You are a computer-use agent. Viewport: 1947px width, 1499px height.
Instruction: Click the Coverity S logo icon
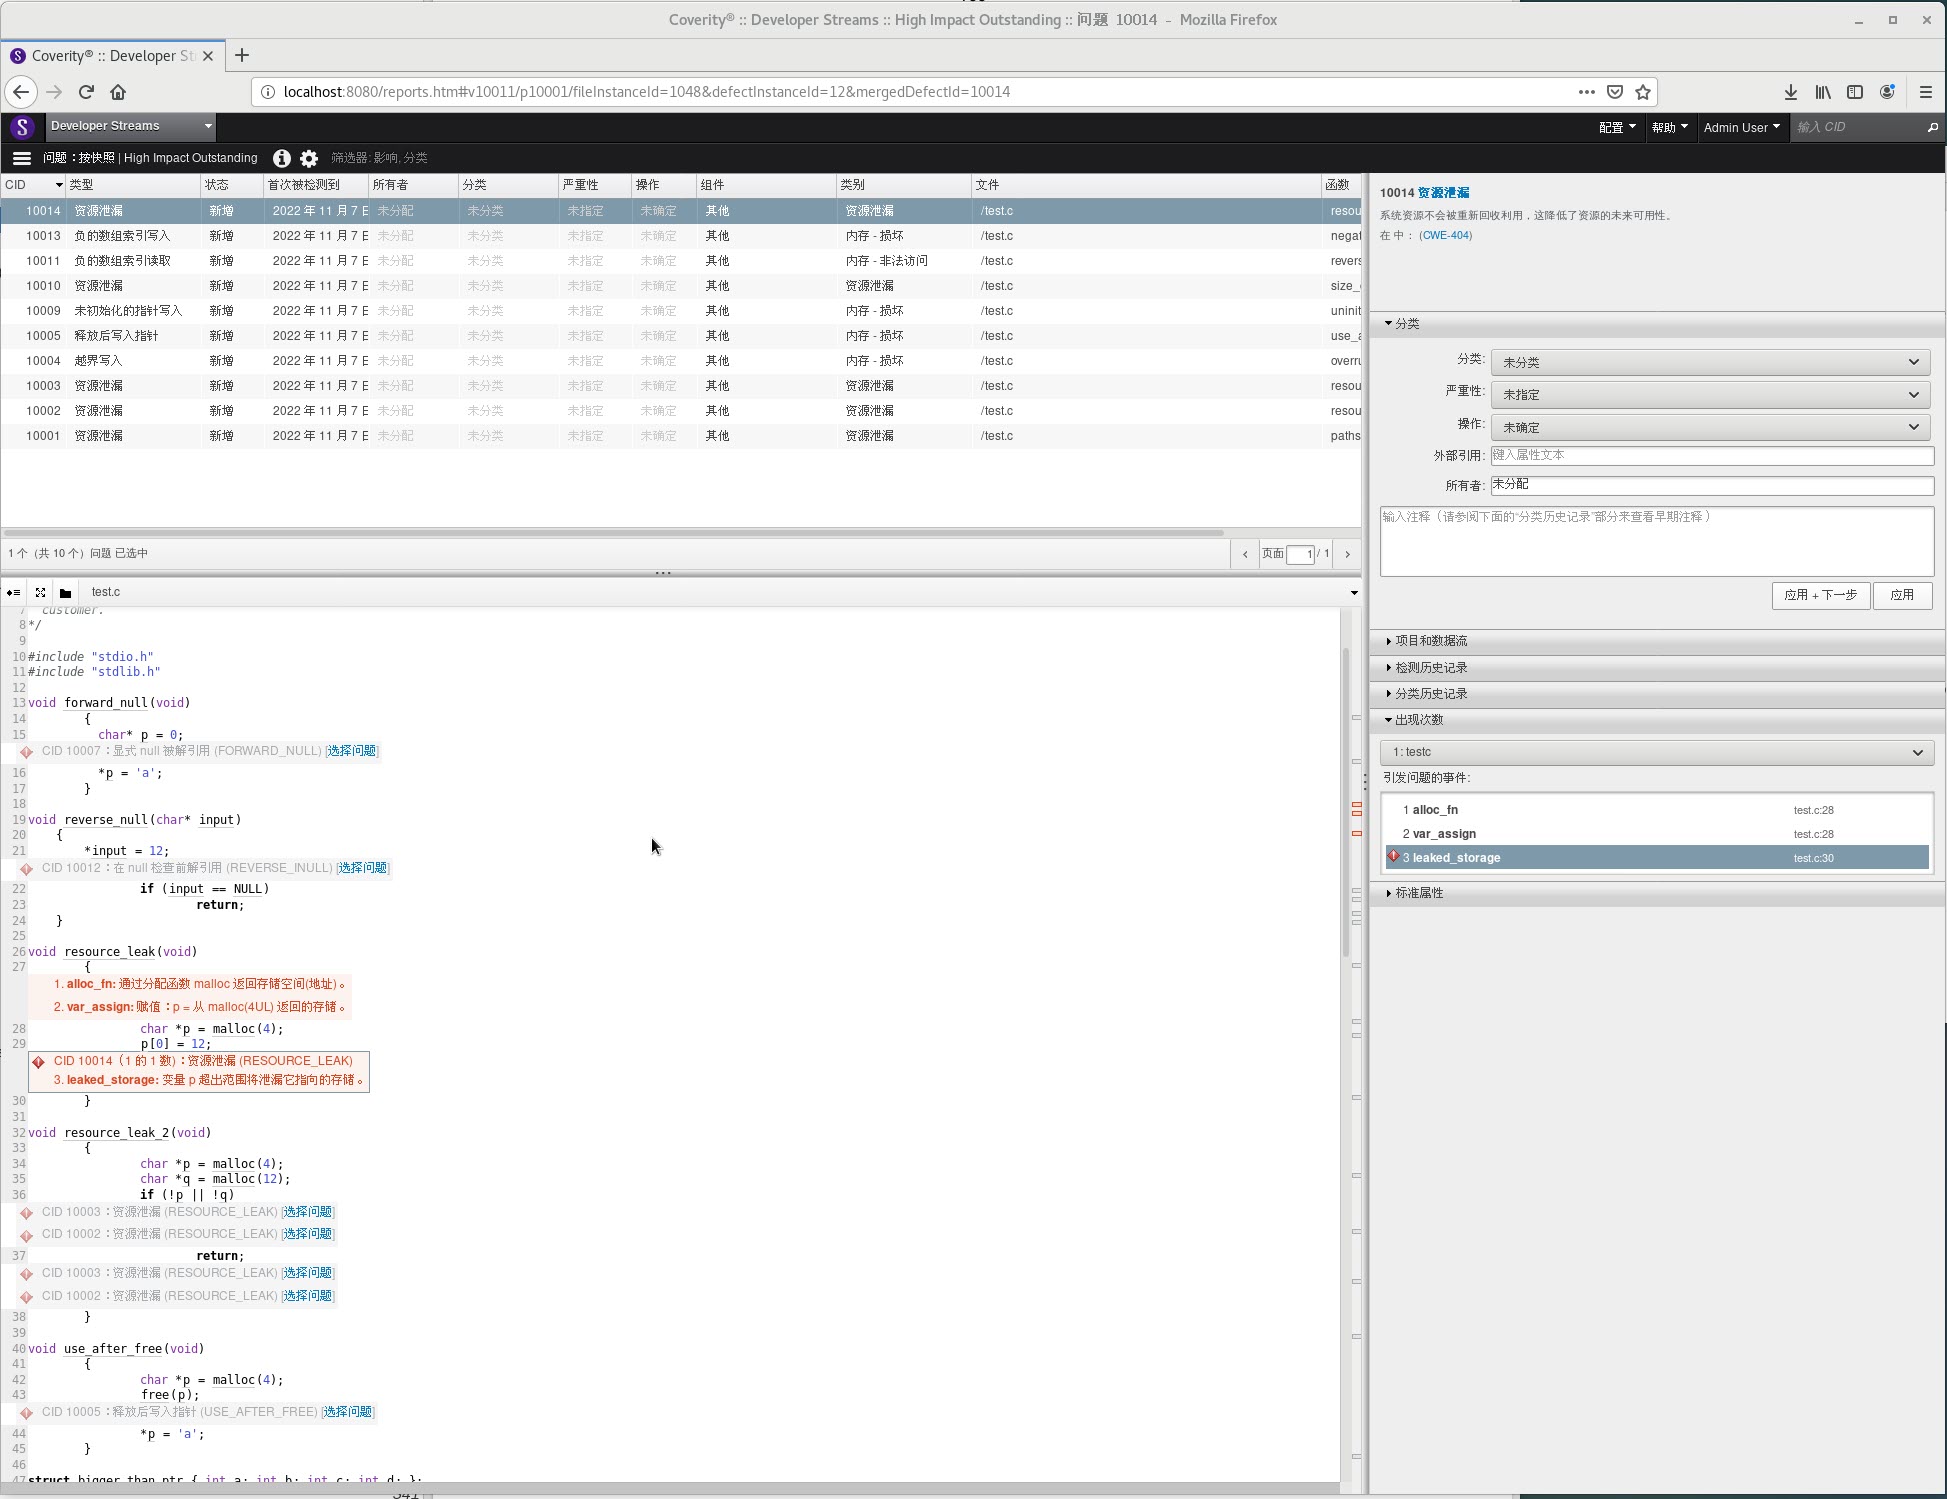coord(21,127)
